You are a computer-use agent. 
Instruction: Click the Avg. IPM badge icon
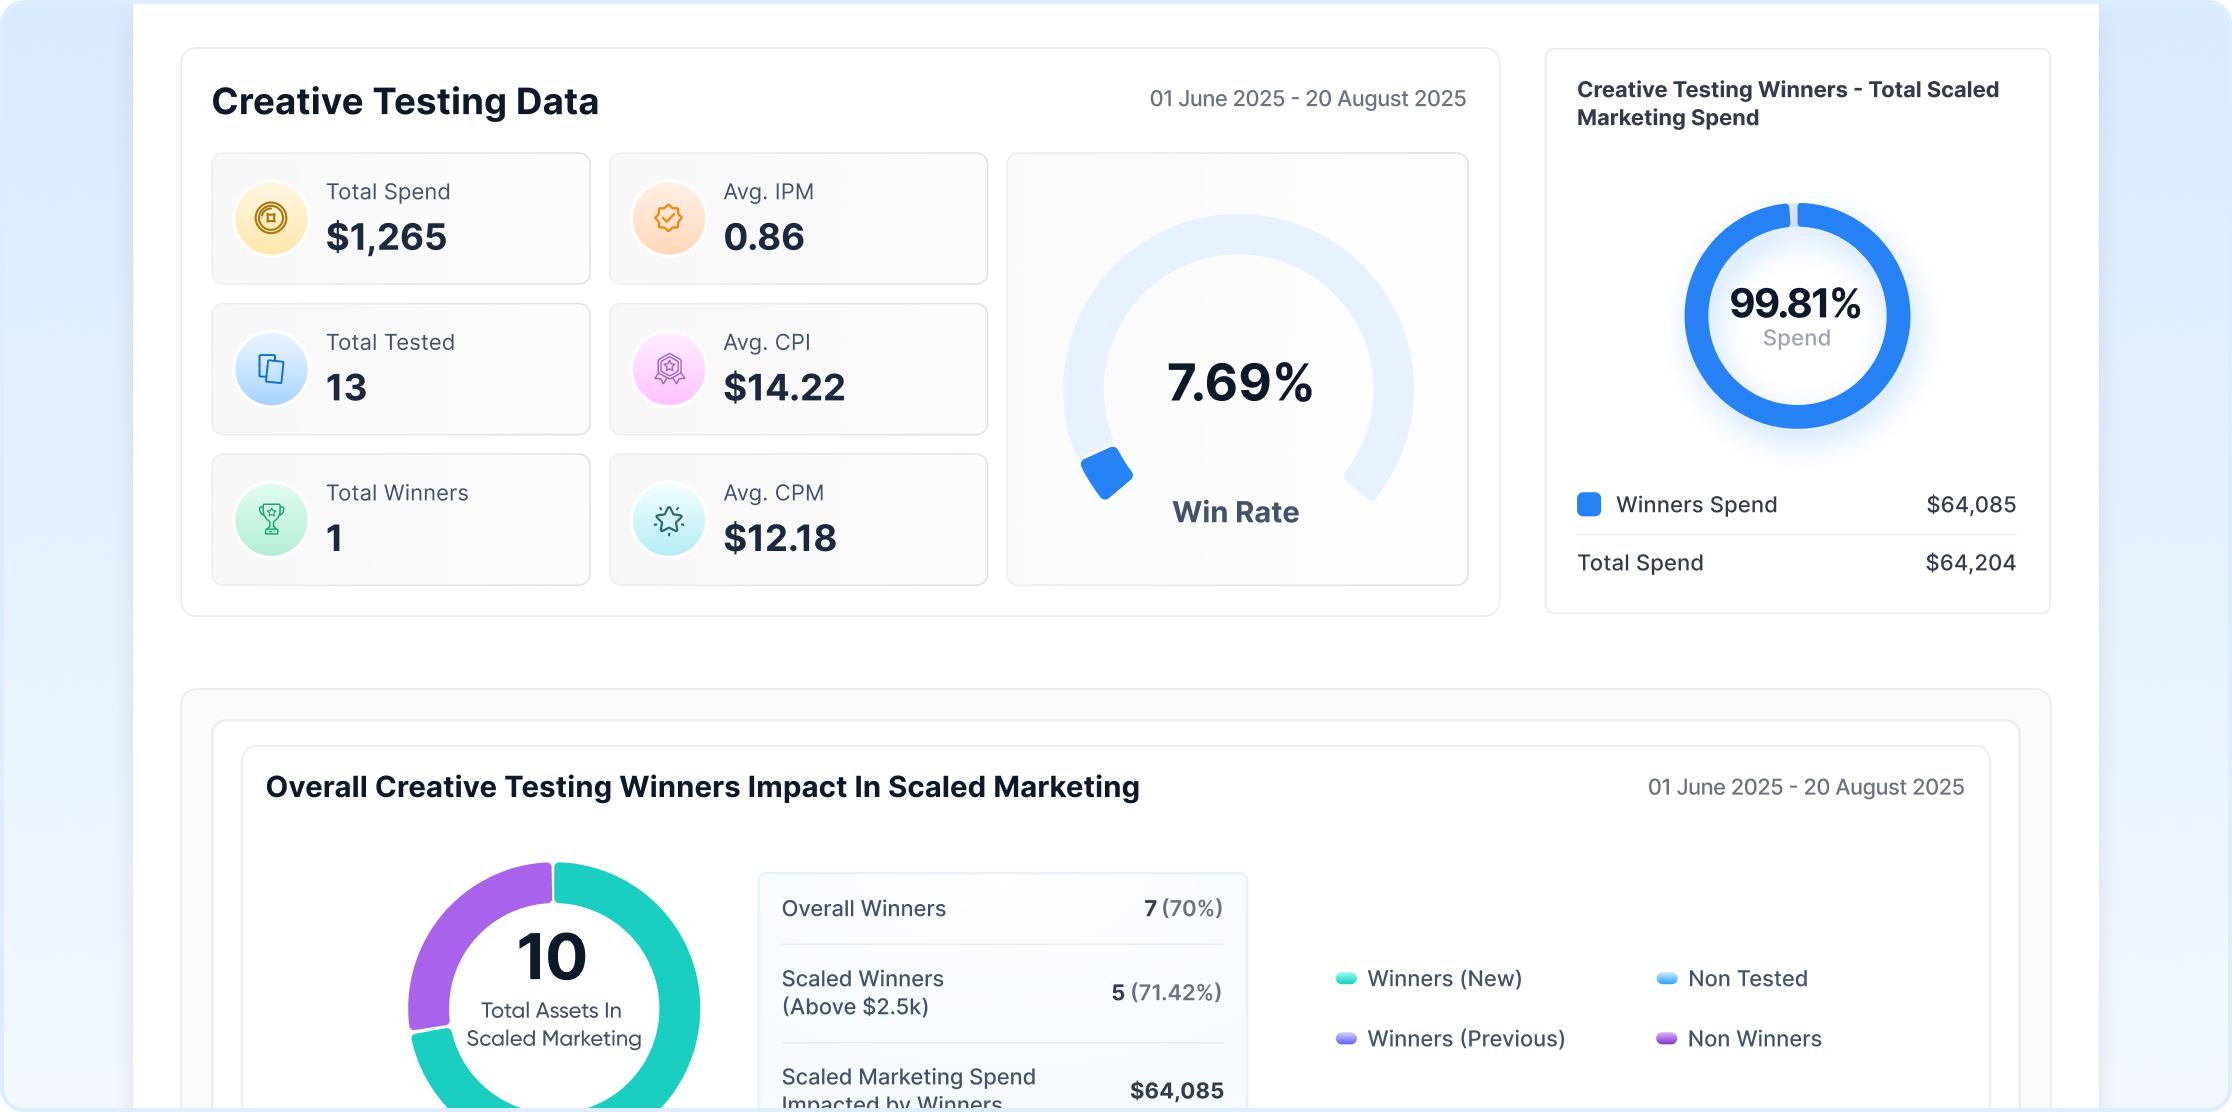[668, 218]
